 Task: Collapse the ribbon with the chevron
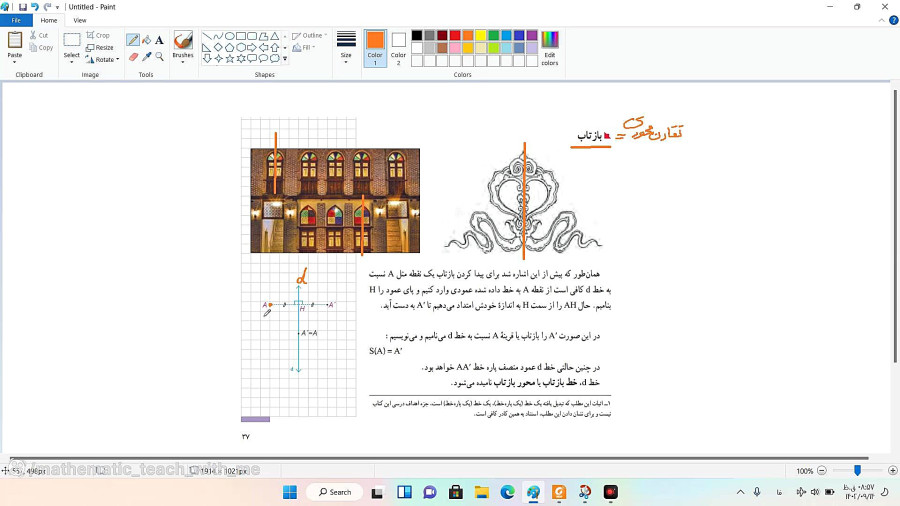pos(882,20)
